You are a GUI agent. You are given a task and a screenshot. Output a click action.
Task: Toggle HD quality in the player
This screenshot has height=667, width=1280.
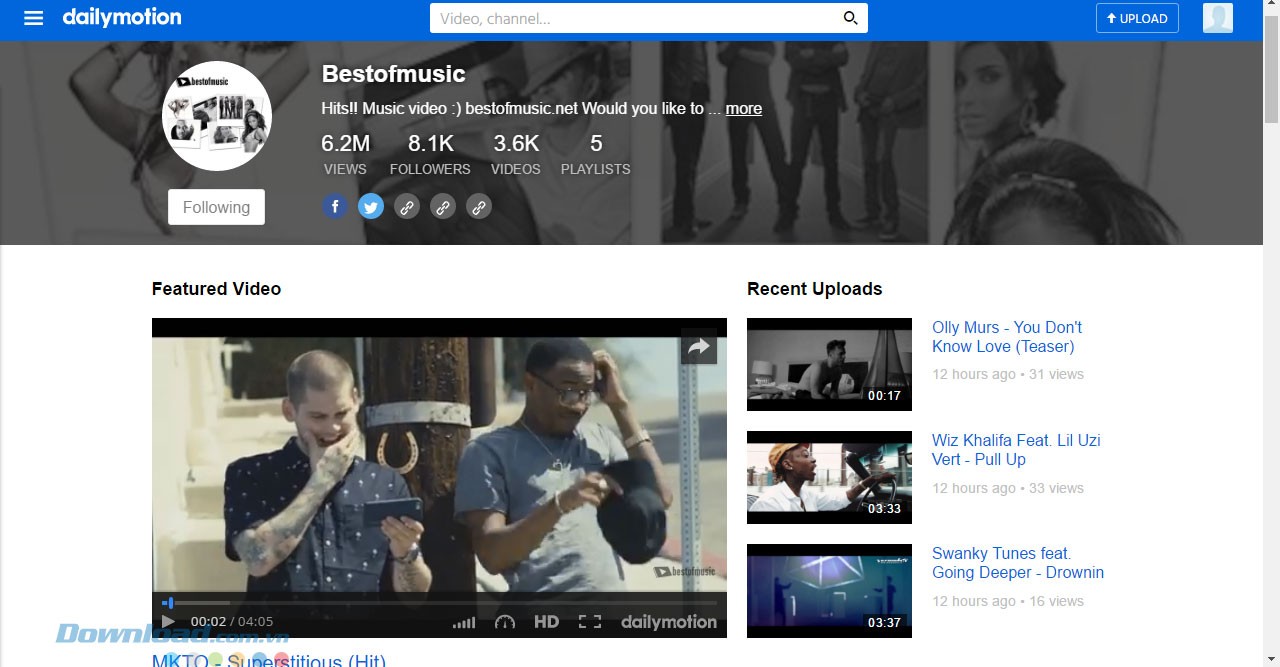(546, 622)
